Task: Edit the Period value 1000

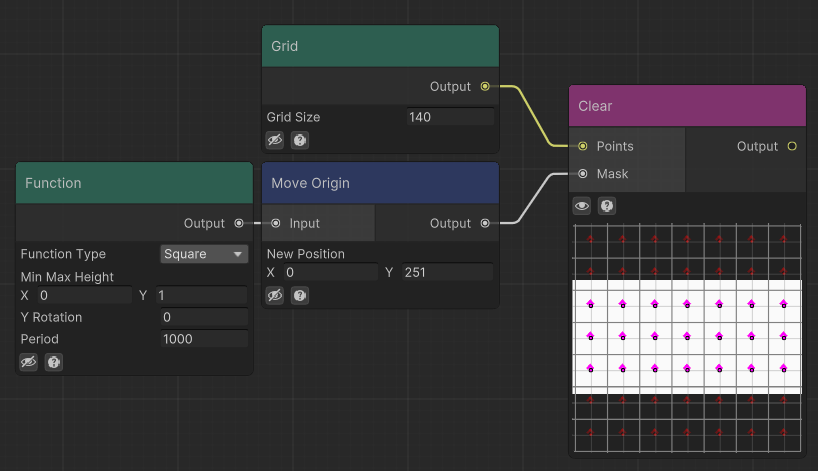Action: pyautogui.click(x=204, y=339)
